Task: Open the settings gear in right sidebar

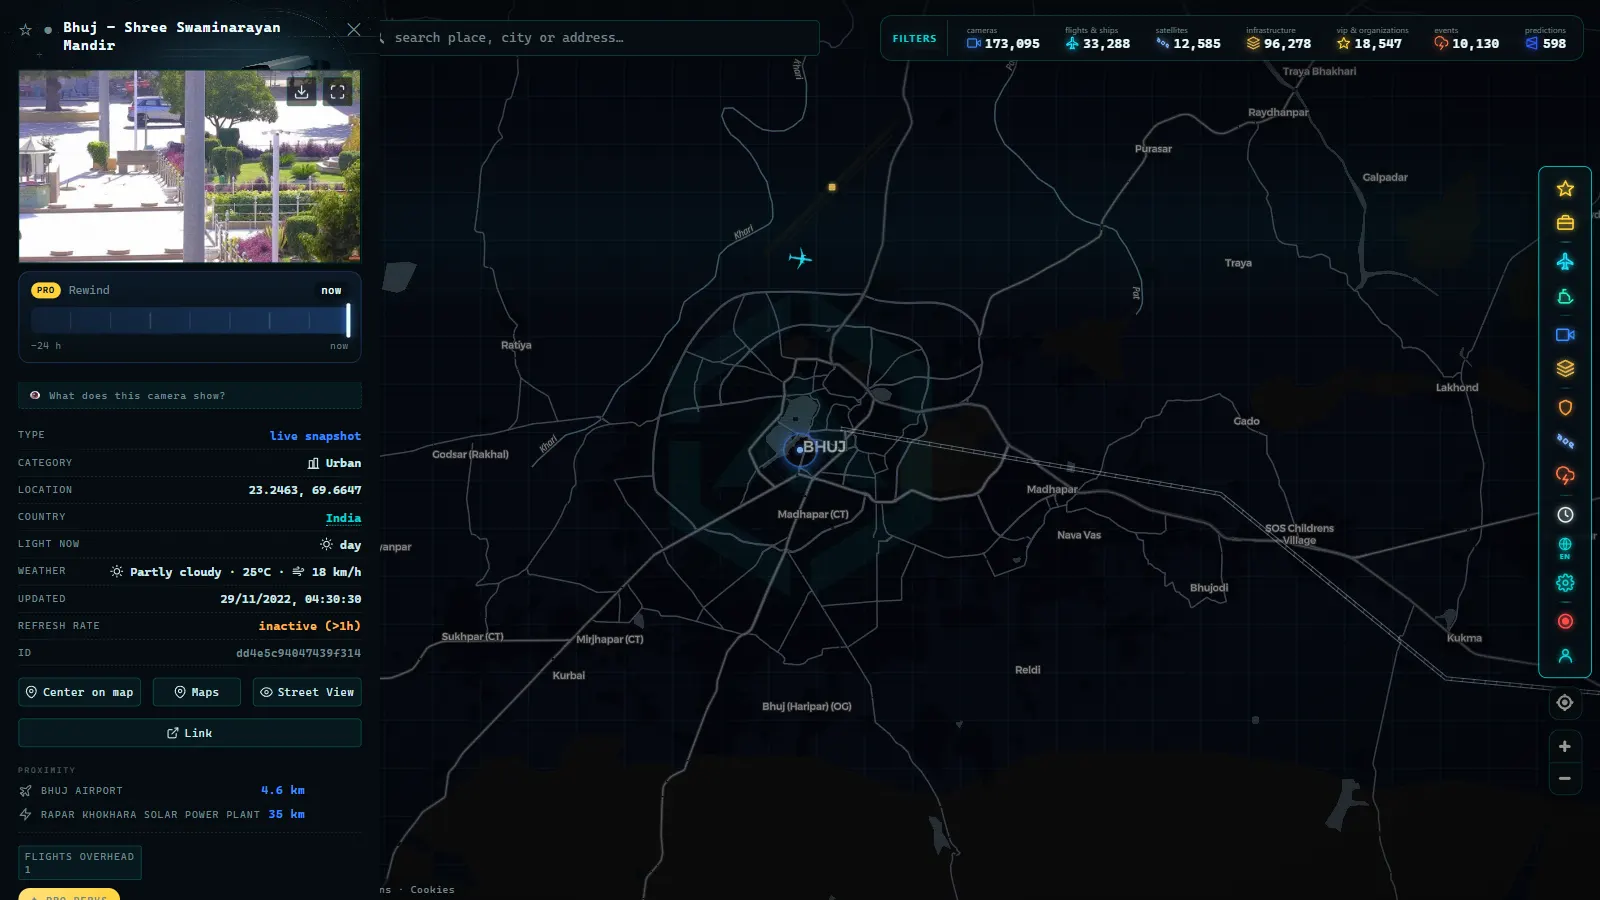Action: click(x=1565, y=583)
